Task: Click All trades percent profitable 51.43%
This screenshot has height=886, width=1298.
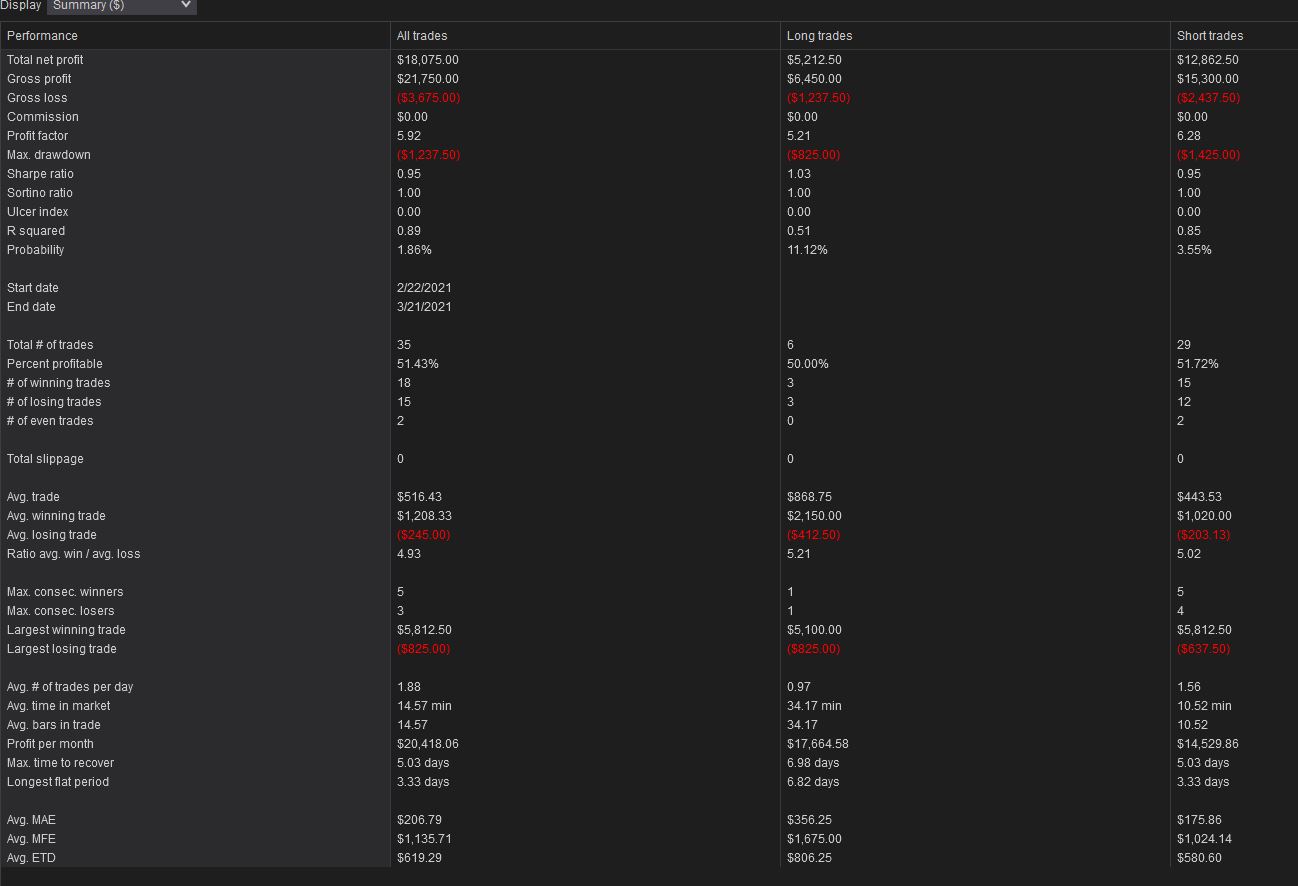Action: 418,364
